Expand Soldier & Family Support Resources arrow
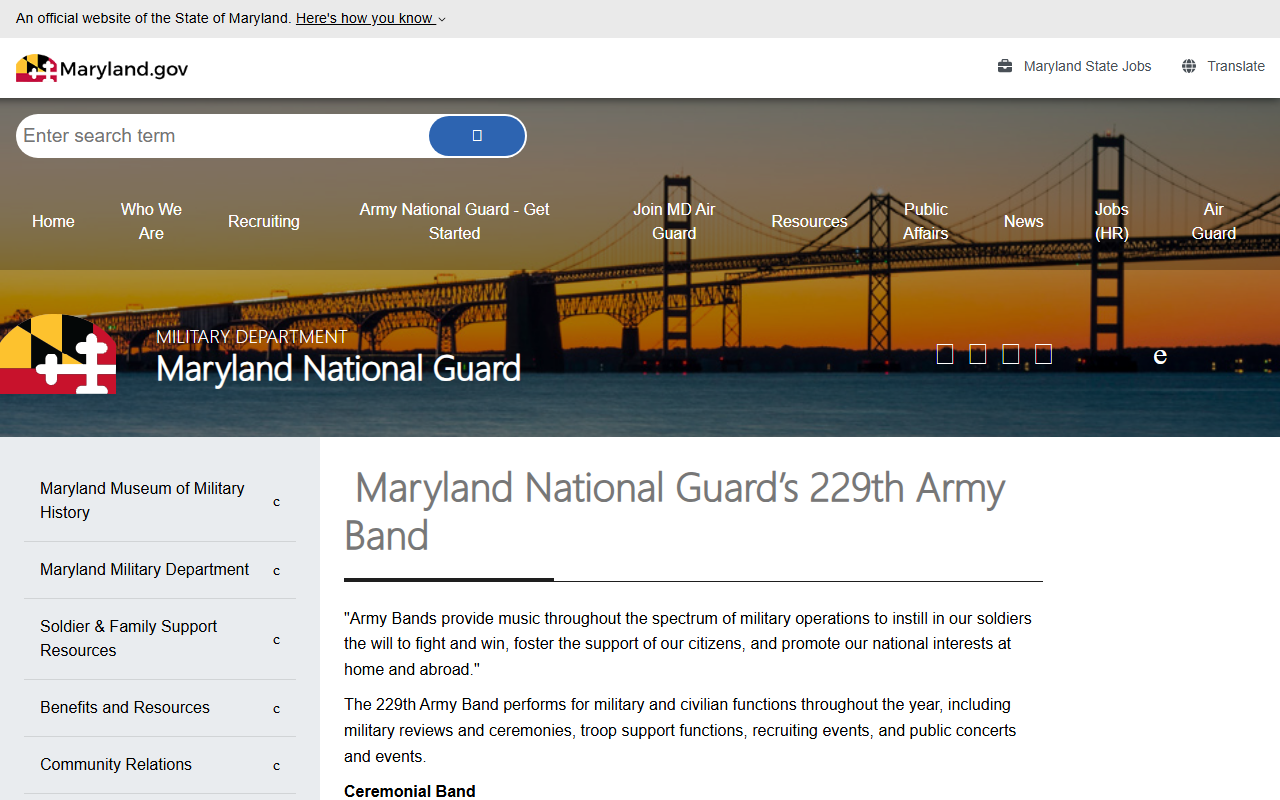Viewport: 1280px width, 800px height. click(277, 639)
